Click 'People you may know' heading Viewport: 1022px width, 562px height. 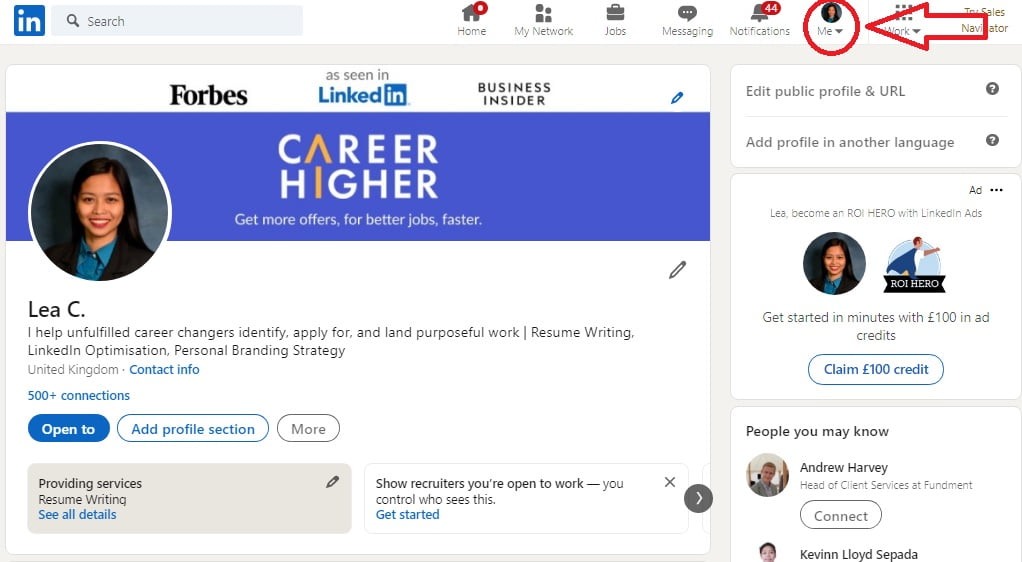click(817, 432)
